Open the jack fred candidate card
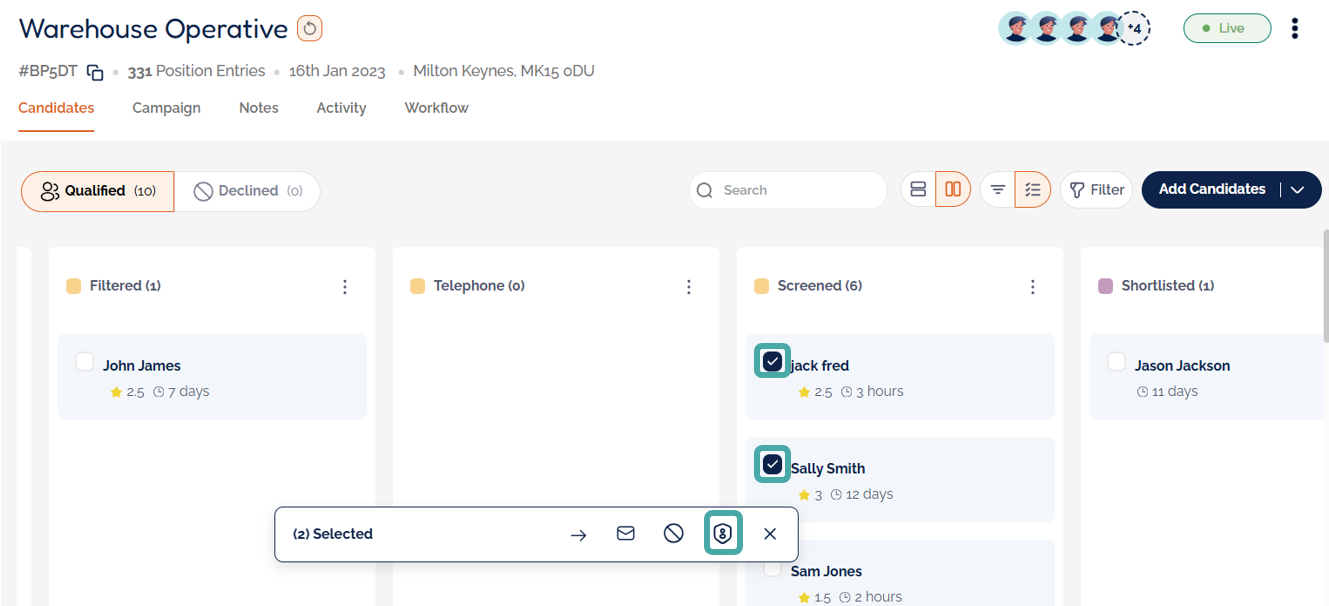1329x606 pixels. (x=900, y=377)
